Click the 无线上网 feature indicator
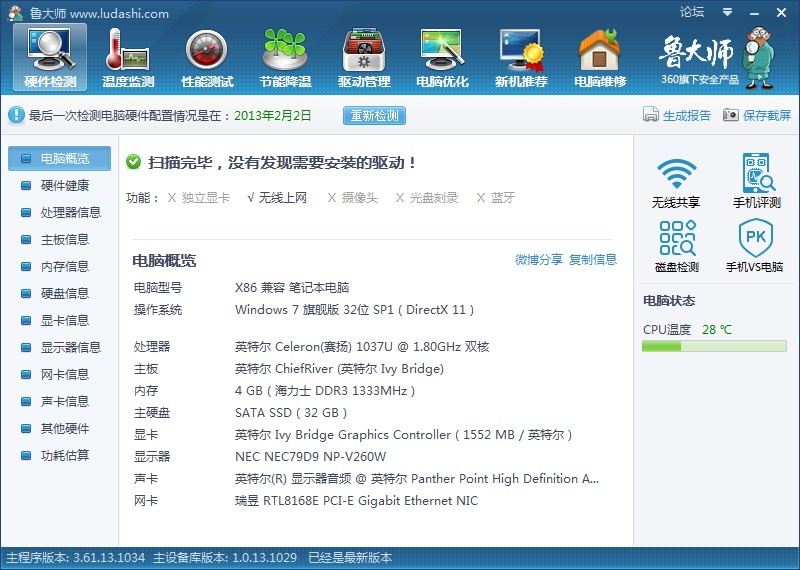This screenshot has height=570, width=800. point(277,197)
